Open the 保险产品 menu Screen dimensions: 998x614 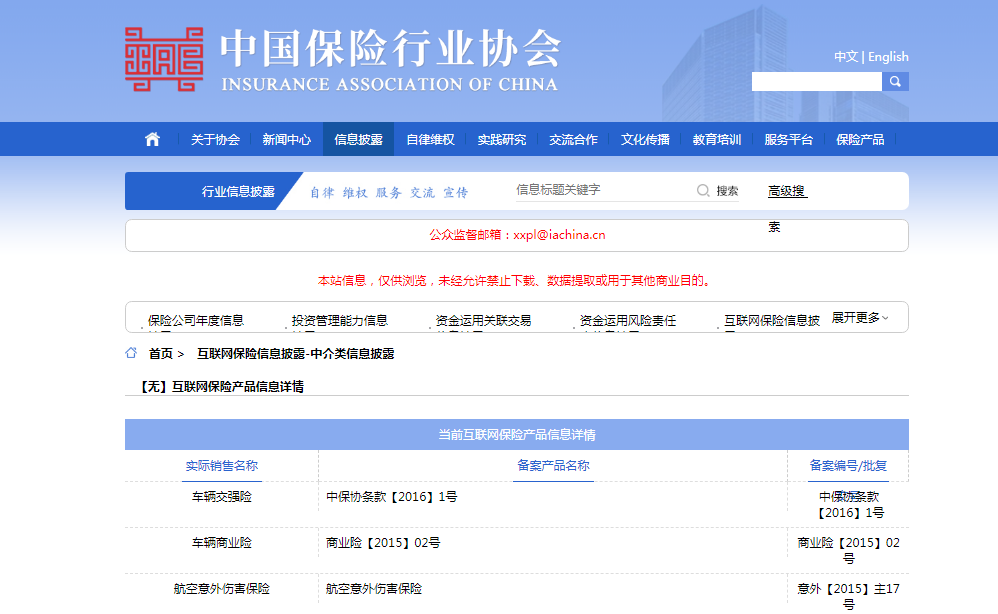pos(860,139)
